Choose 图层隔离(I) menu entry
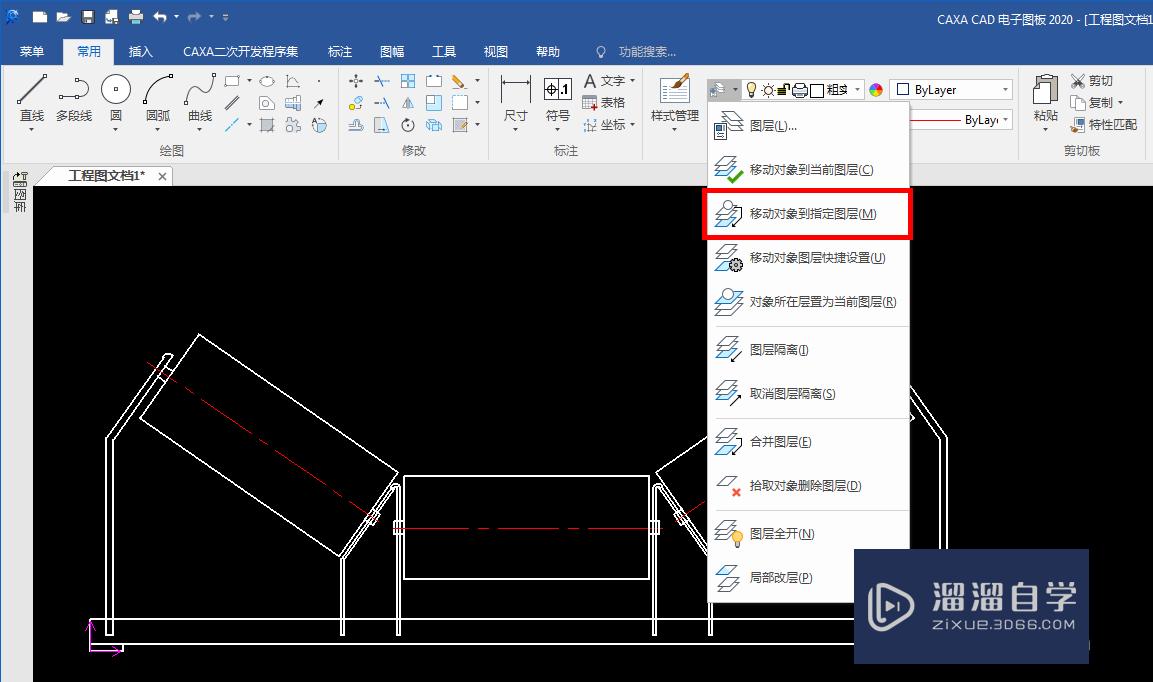 807,350
